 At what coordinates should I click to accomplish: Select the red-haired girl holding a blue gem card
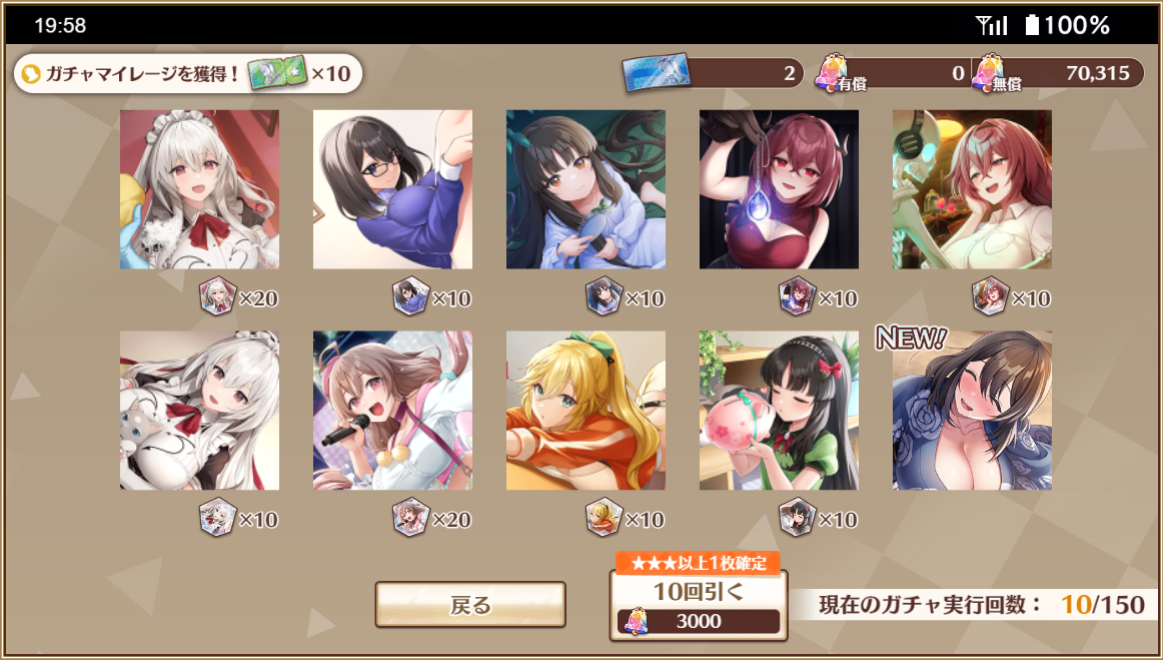pos(779,189)
